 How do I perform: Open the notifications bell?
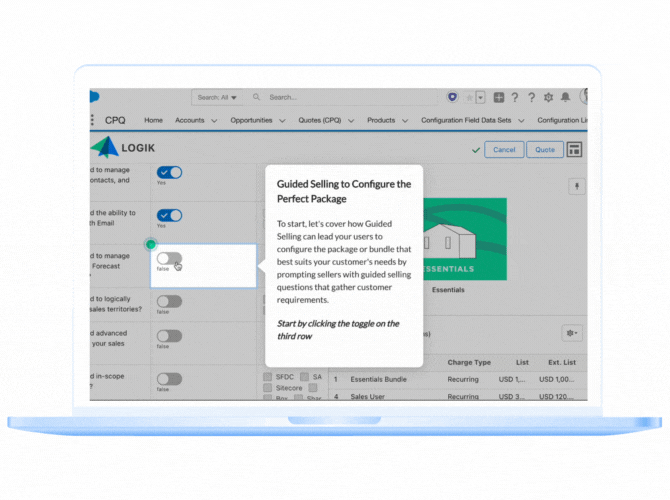565,97
